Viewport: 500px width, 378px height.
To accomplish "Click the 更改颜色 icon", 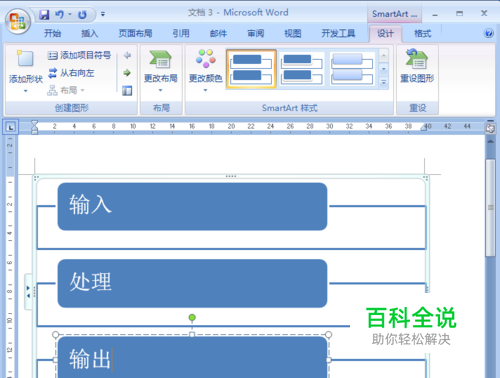I will [206, 58].
